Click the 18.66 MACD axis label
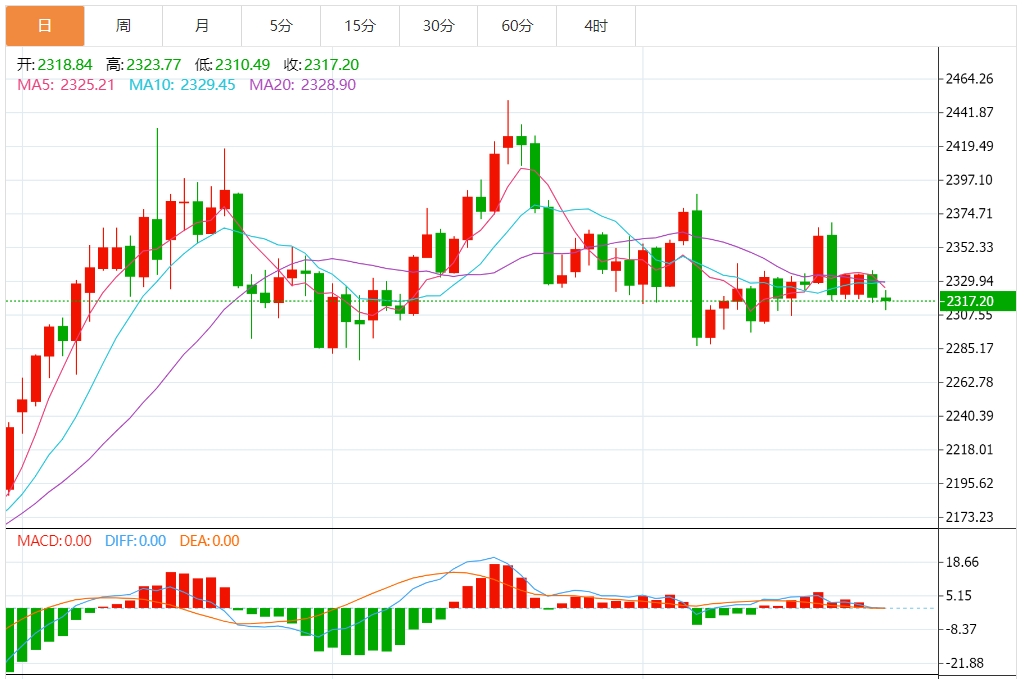The width and height of the screenshot is (1024, 679). [x=962, y=562]
